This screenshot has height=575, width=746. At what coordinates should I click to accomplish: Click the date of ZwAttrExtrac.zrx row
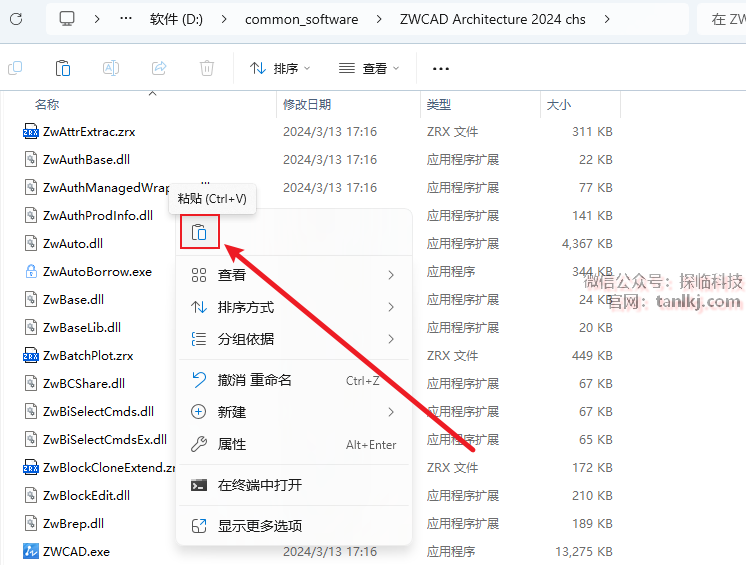pos(330,131)
